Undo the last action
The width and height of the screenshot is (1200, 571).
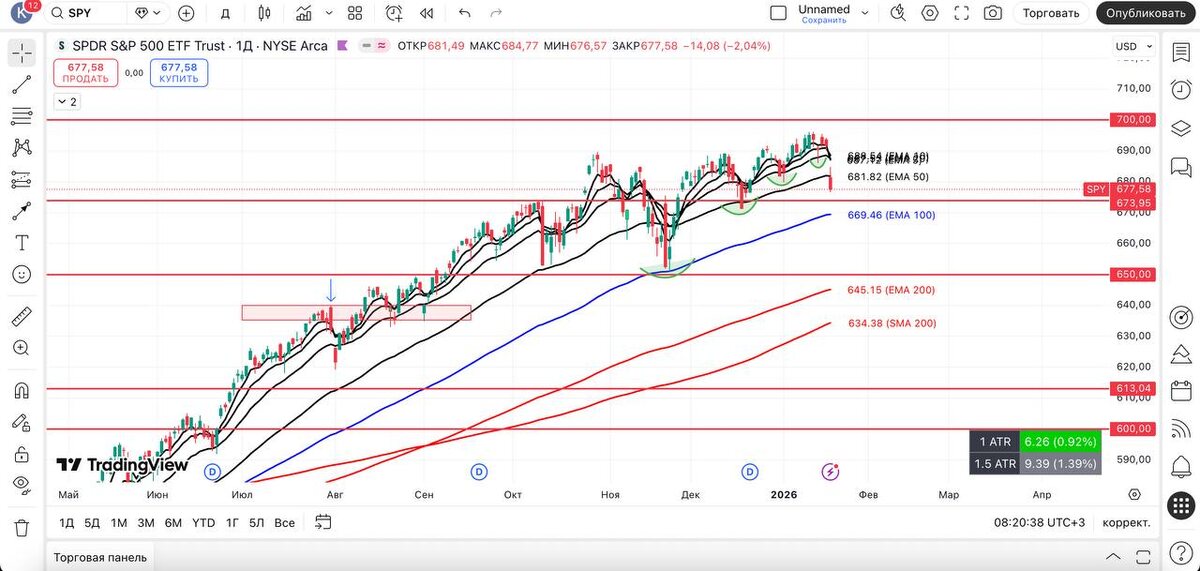click(x=464, y=13)
